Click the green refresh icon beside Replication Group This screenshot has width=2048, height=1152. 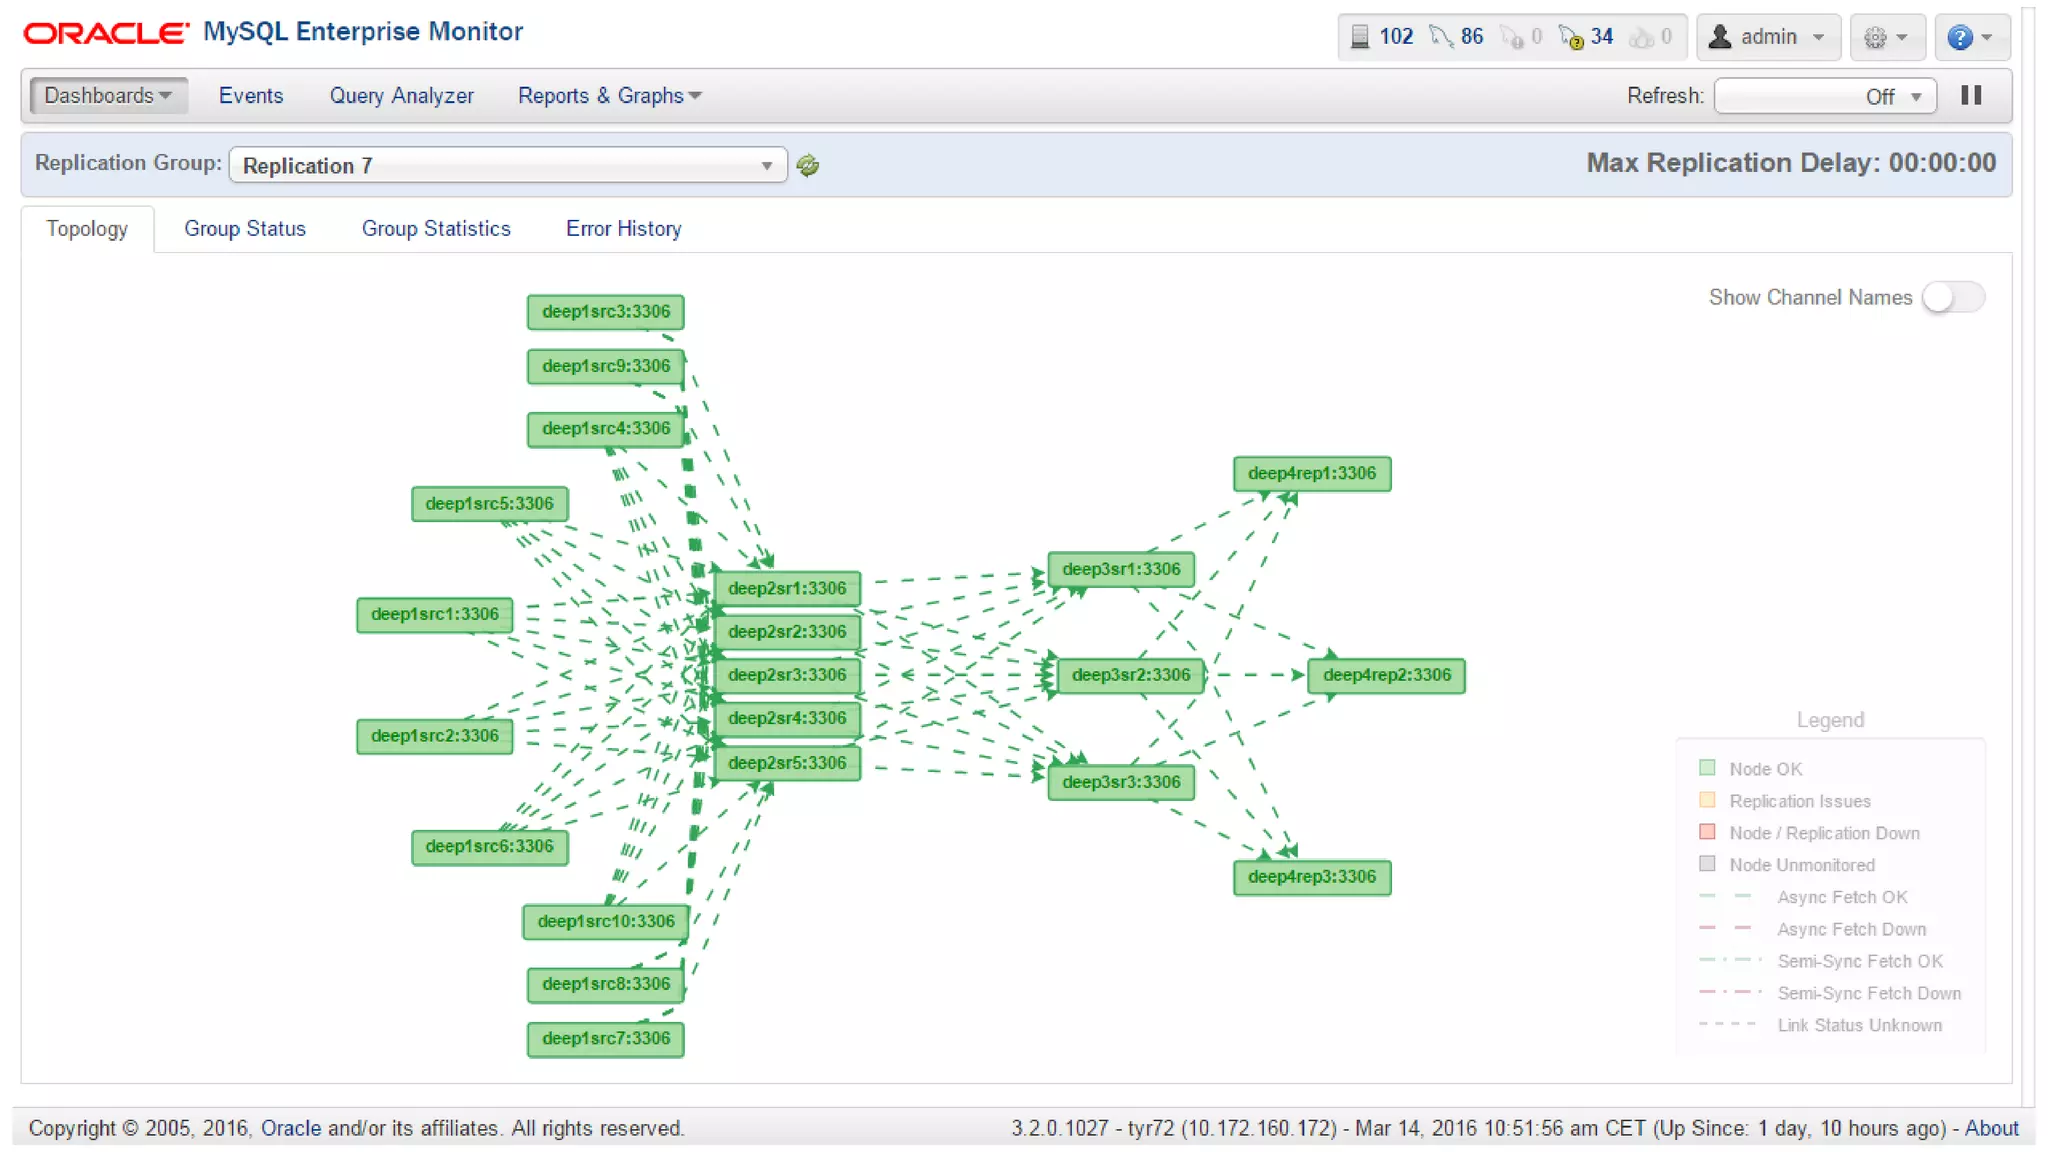(x=808, y=166)
